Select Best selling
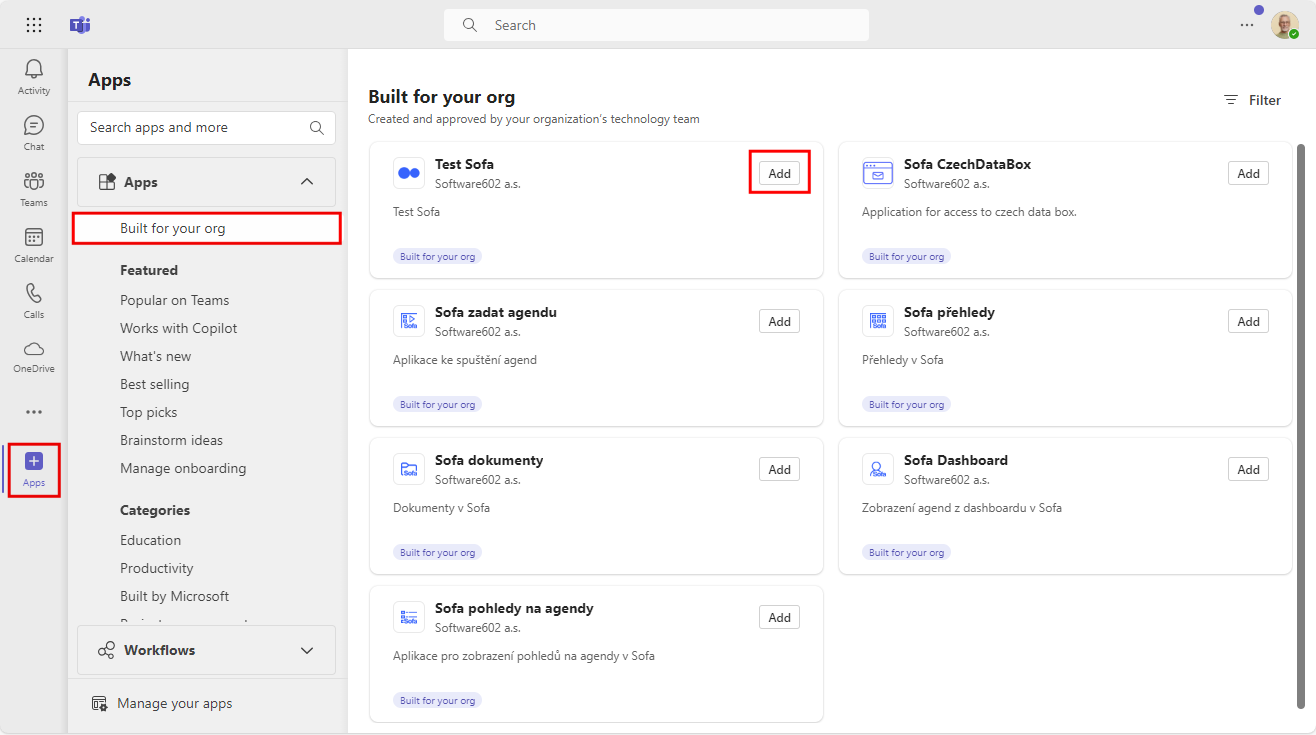Screen dimensions: 1316x735 click(155, 384)
